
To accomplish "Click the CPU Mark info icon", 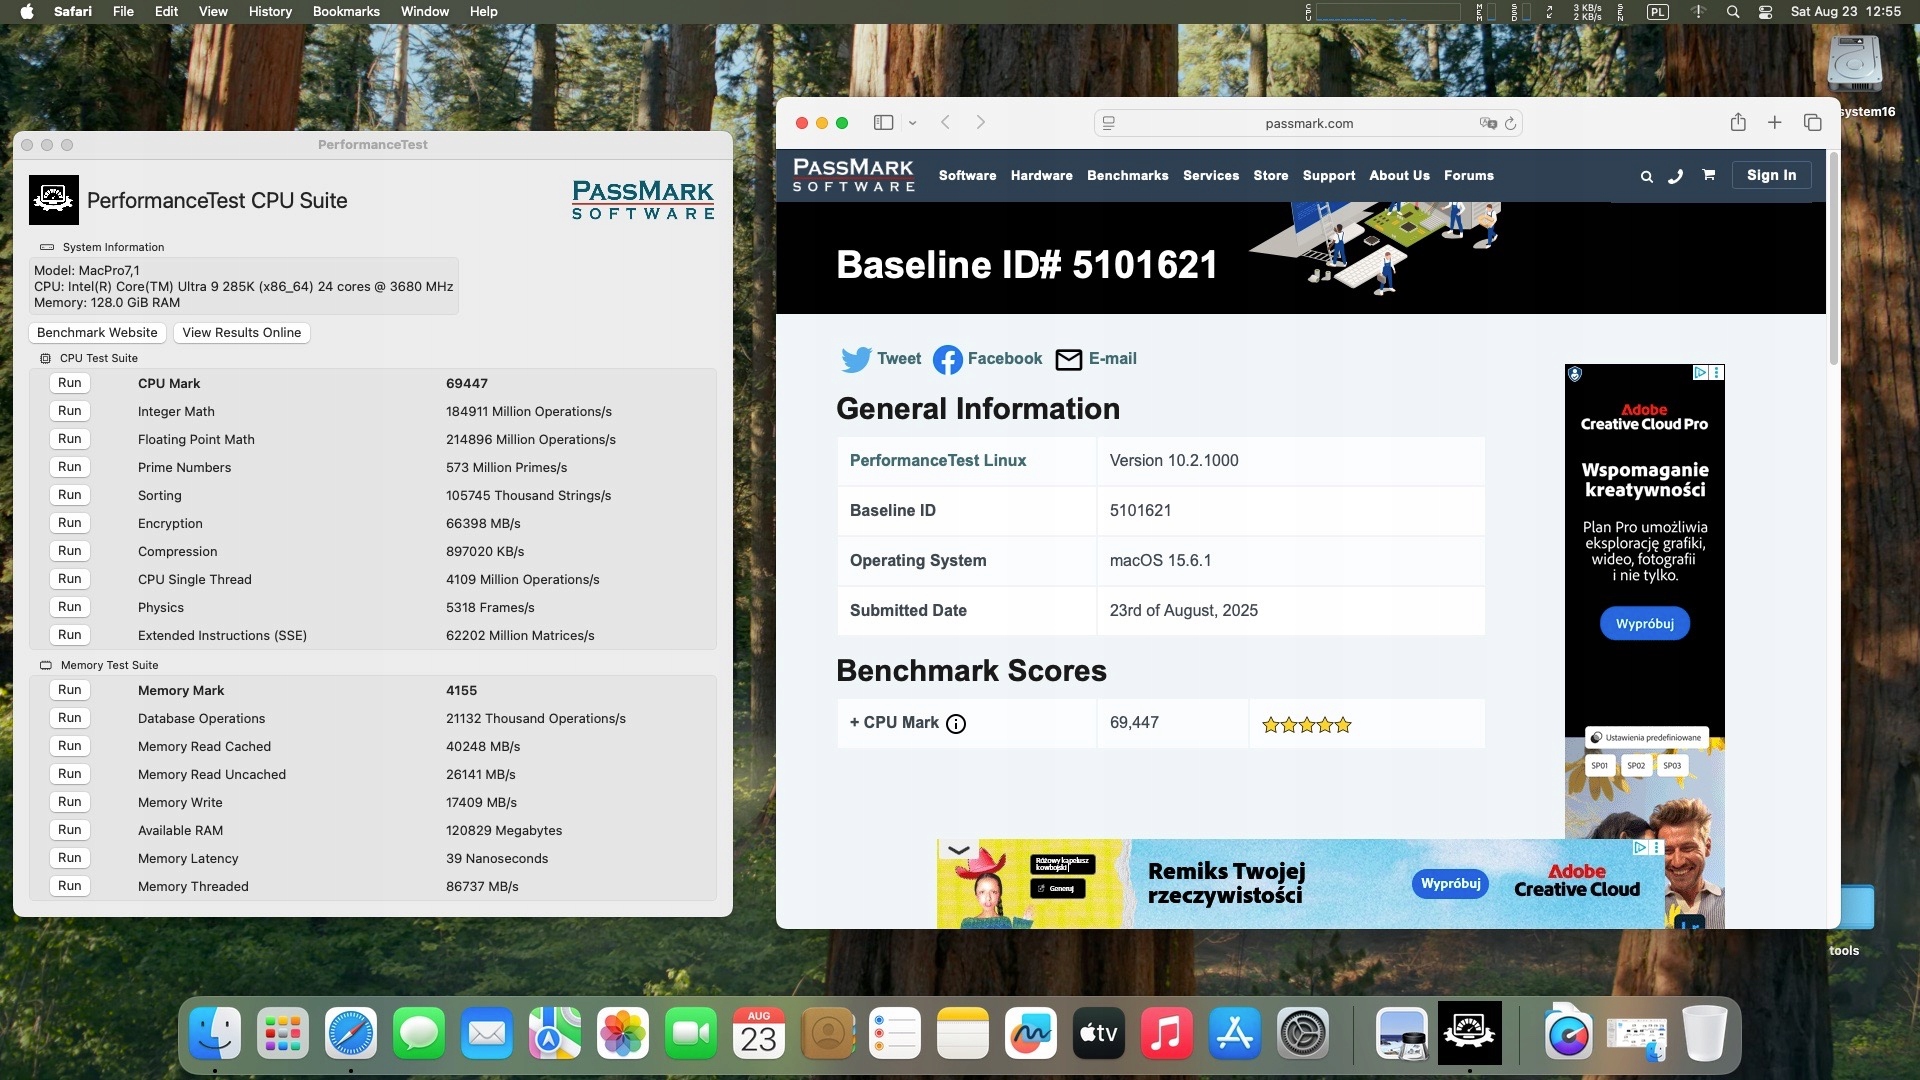I will (x=956, y=724).
